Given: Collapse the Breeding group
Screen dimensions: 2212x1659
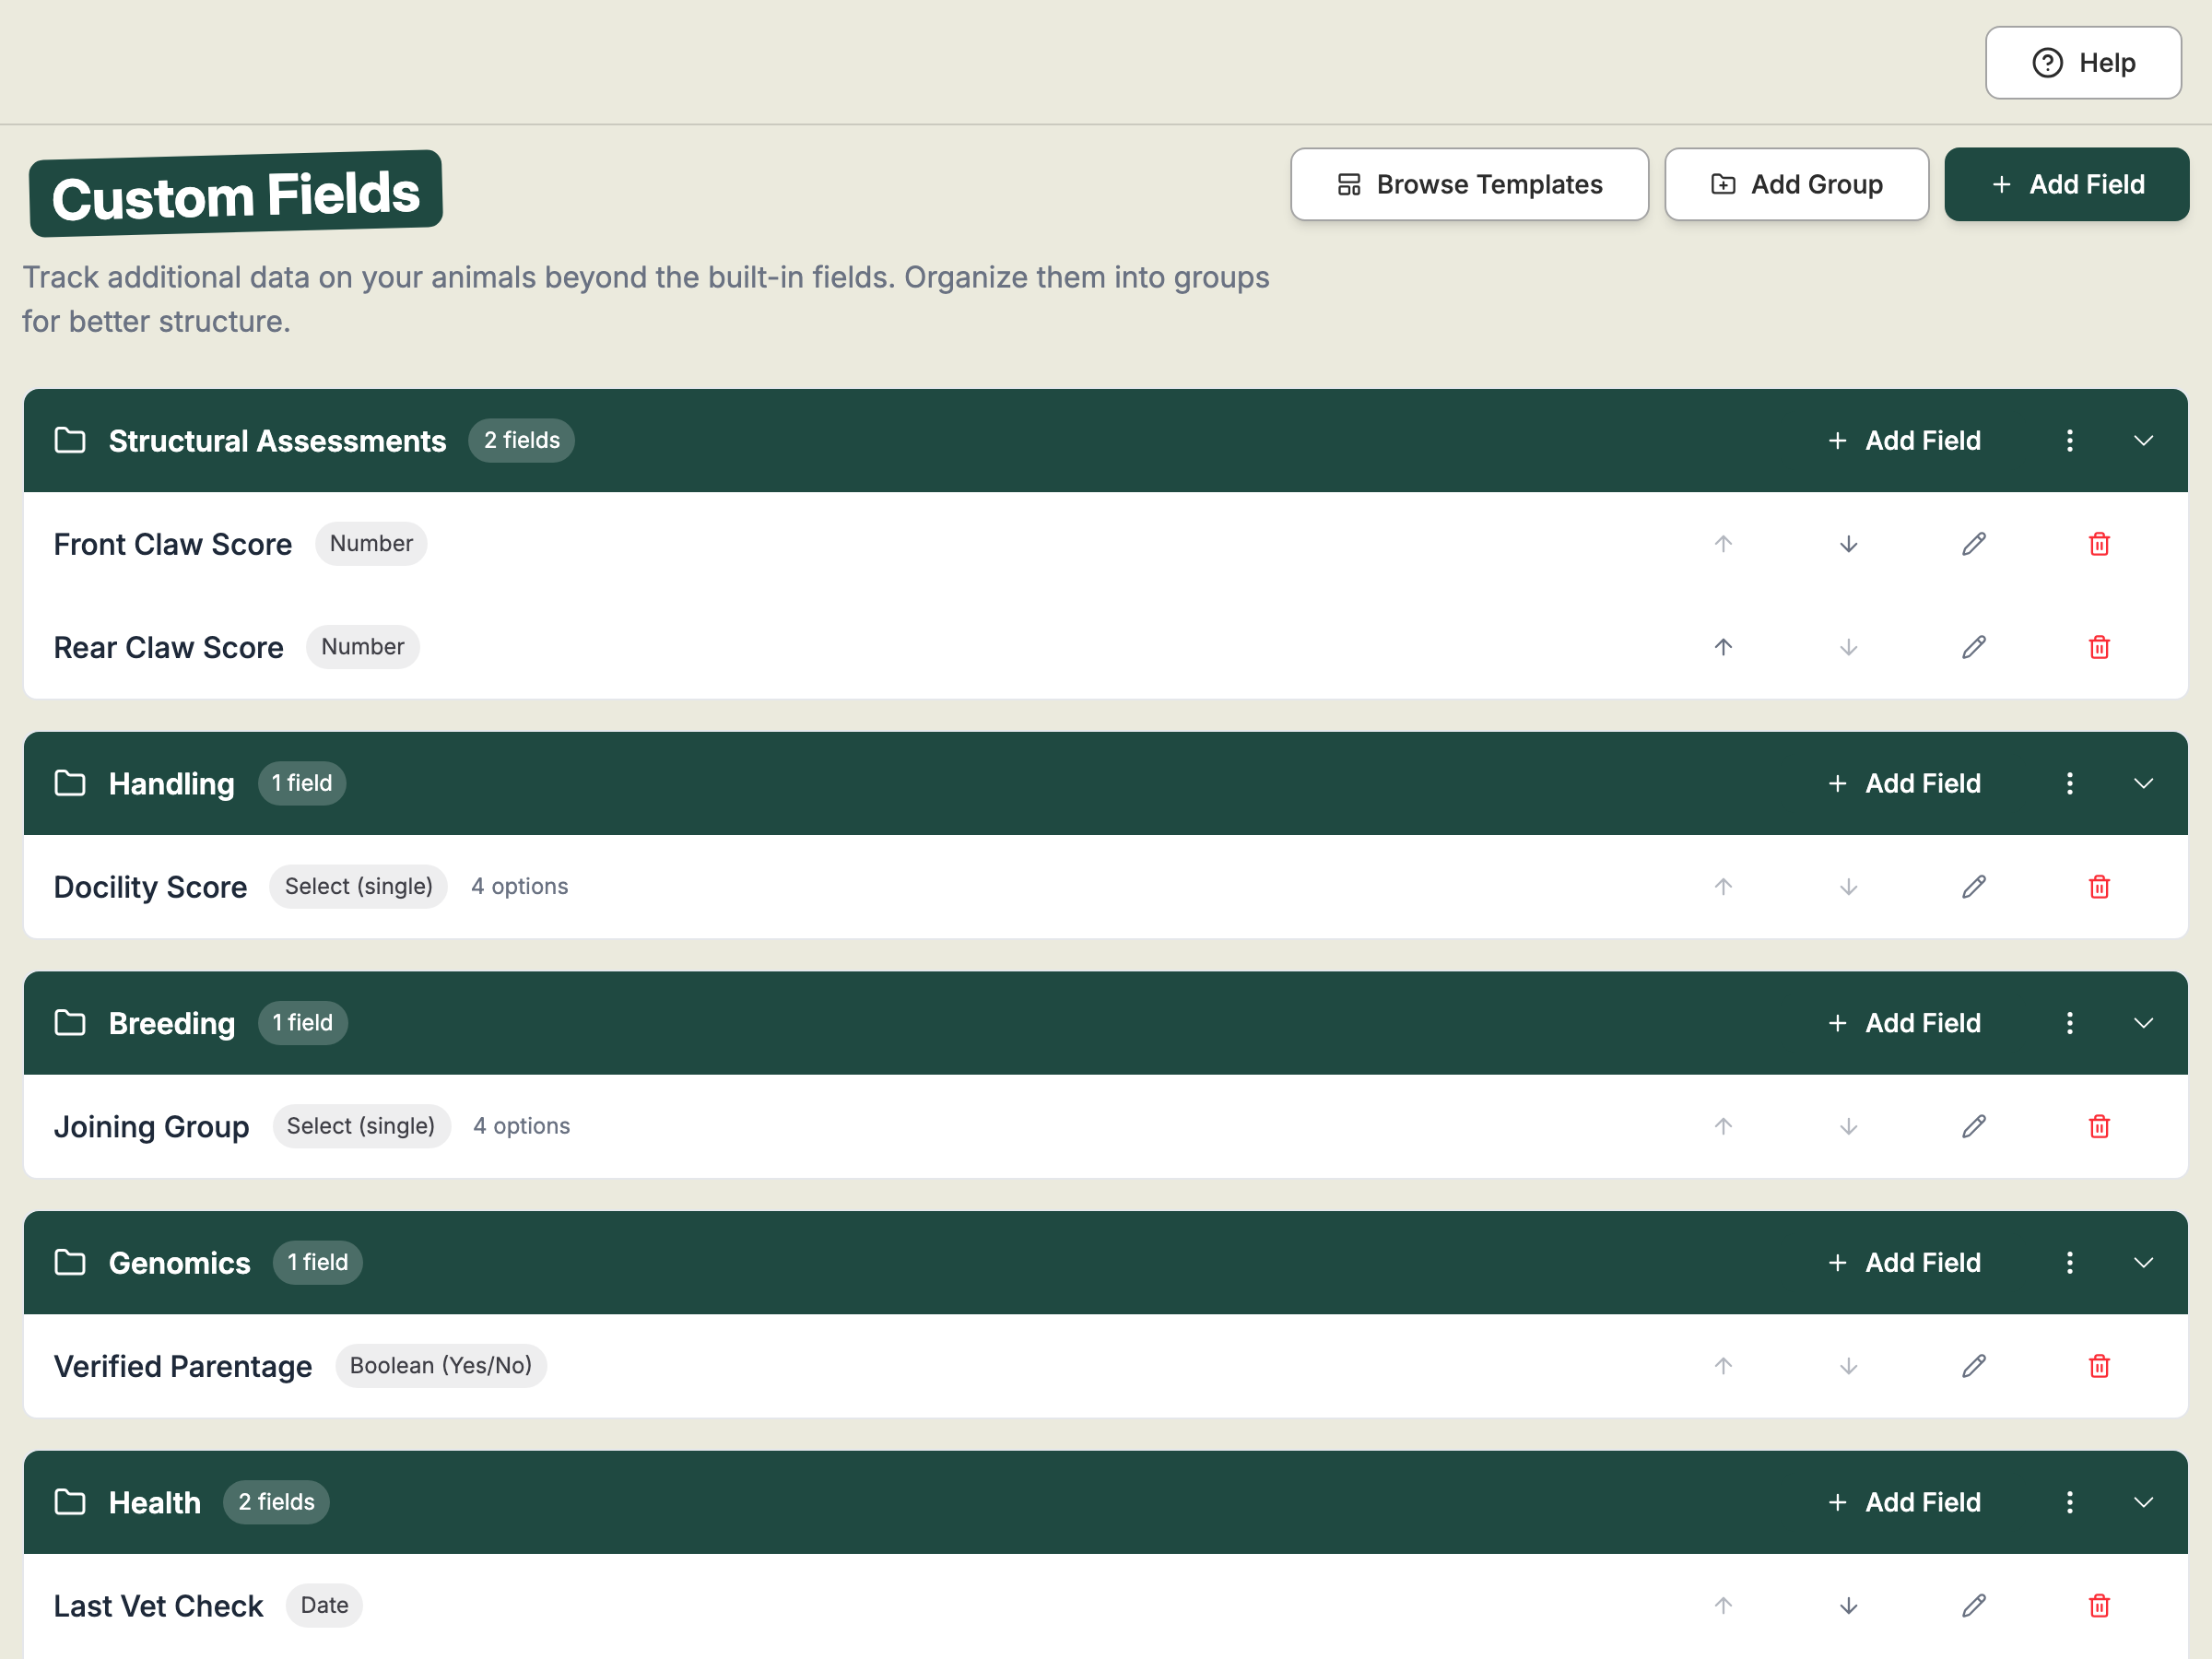Looking at the screenshot, I should 2143,1023.
